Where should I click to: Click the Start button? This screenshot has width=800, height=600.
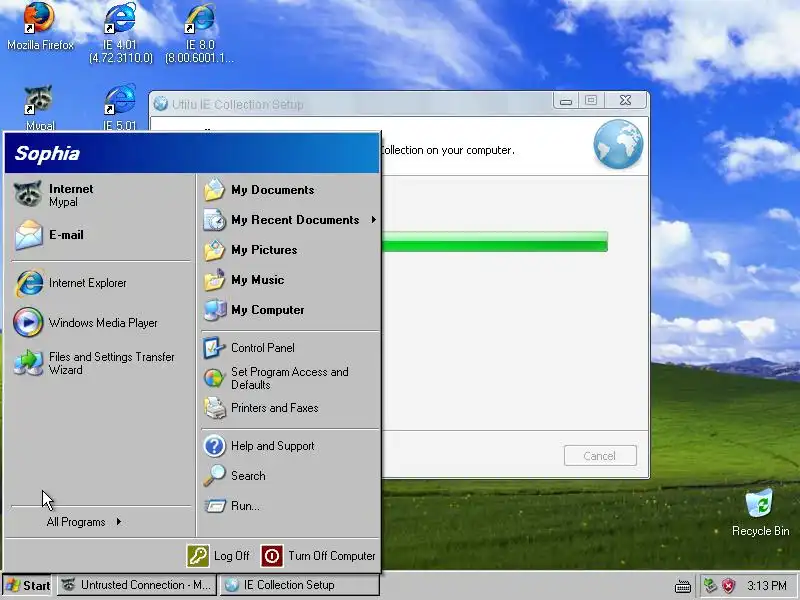[x=28, y=585]
